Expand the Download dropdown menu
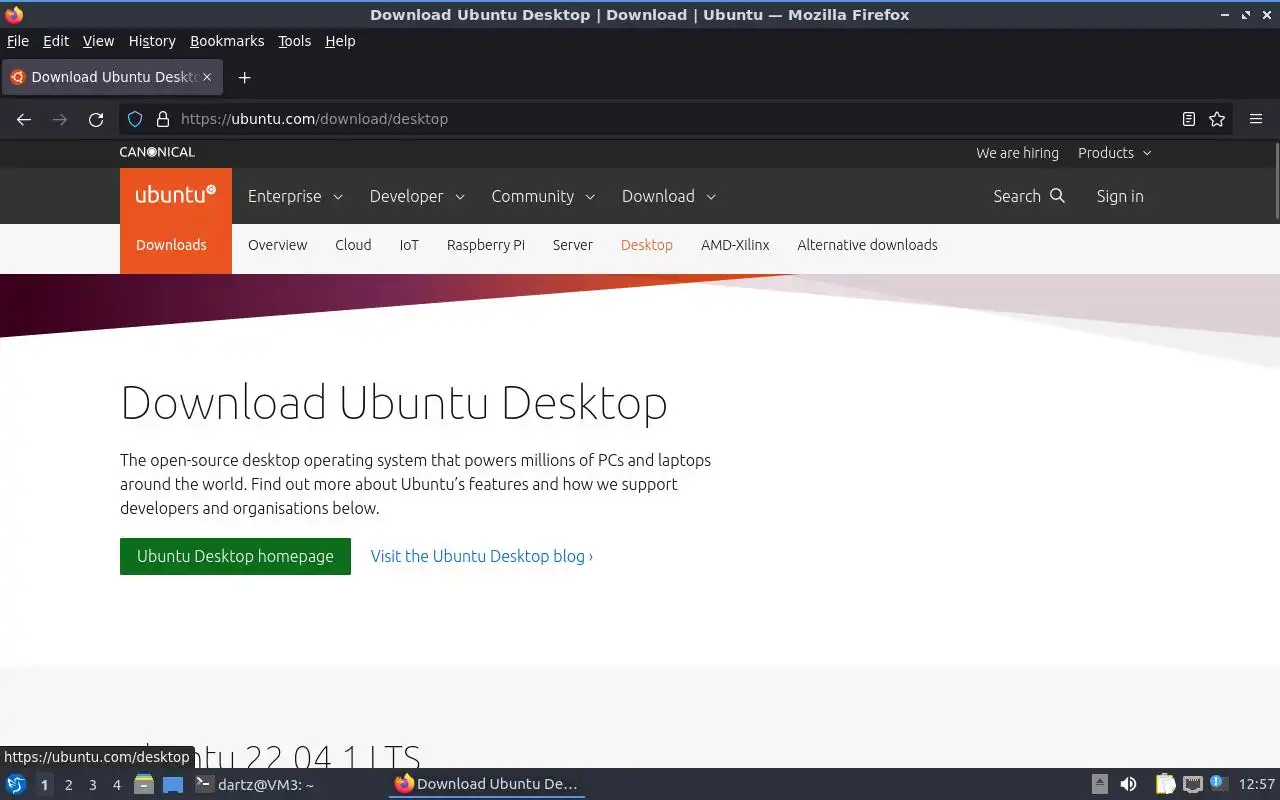Viewport: 1280px width, 800px height. [669, 196]
